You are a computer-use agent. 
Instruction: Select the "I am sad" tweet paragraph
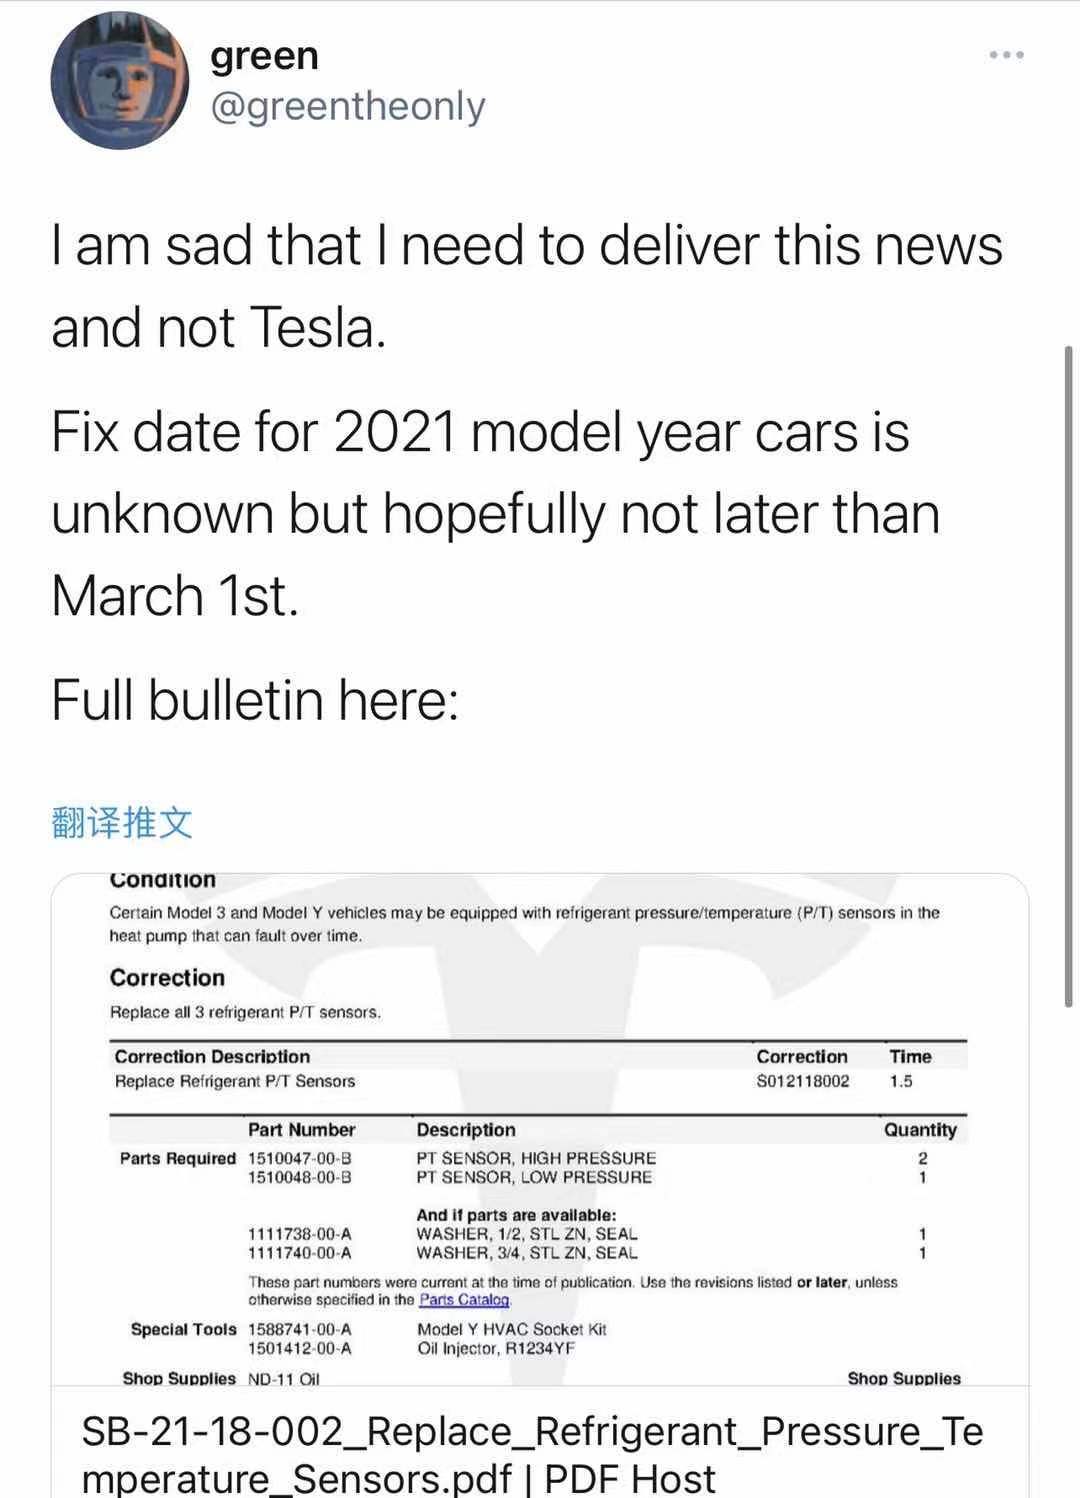click(526, 286)
